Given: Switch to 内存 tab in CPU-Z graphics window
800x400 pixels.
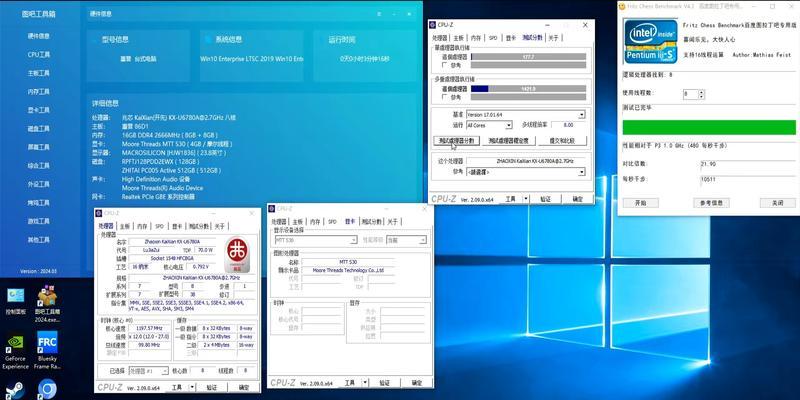Looking at the screenshot, I should 315,221.
